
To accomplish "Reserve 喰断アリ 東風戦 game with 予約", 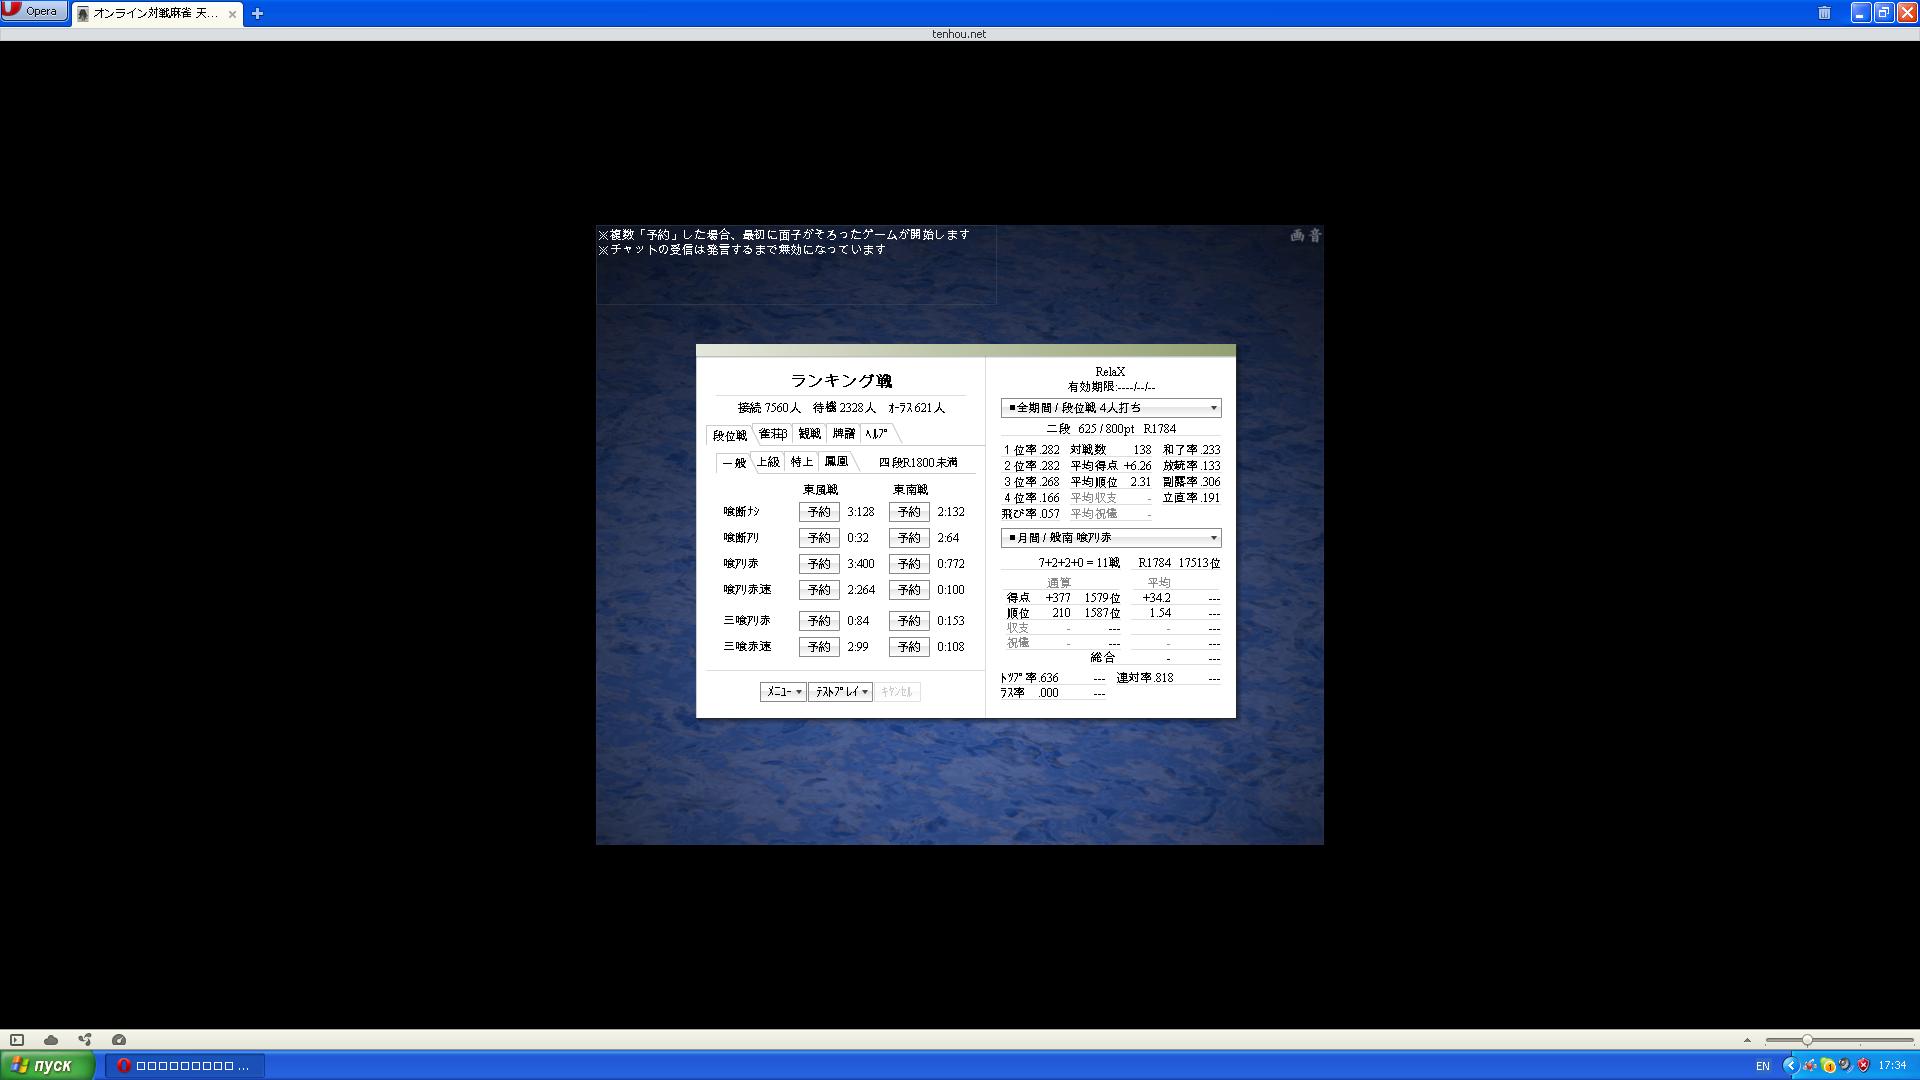I will [x=819, y=538].
